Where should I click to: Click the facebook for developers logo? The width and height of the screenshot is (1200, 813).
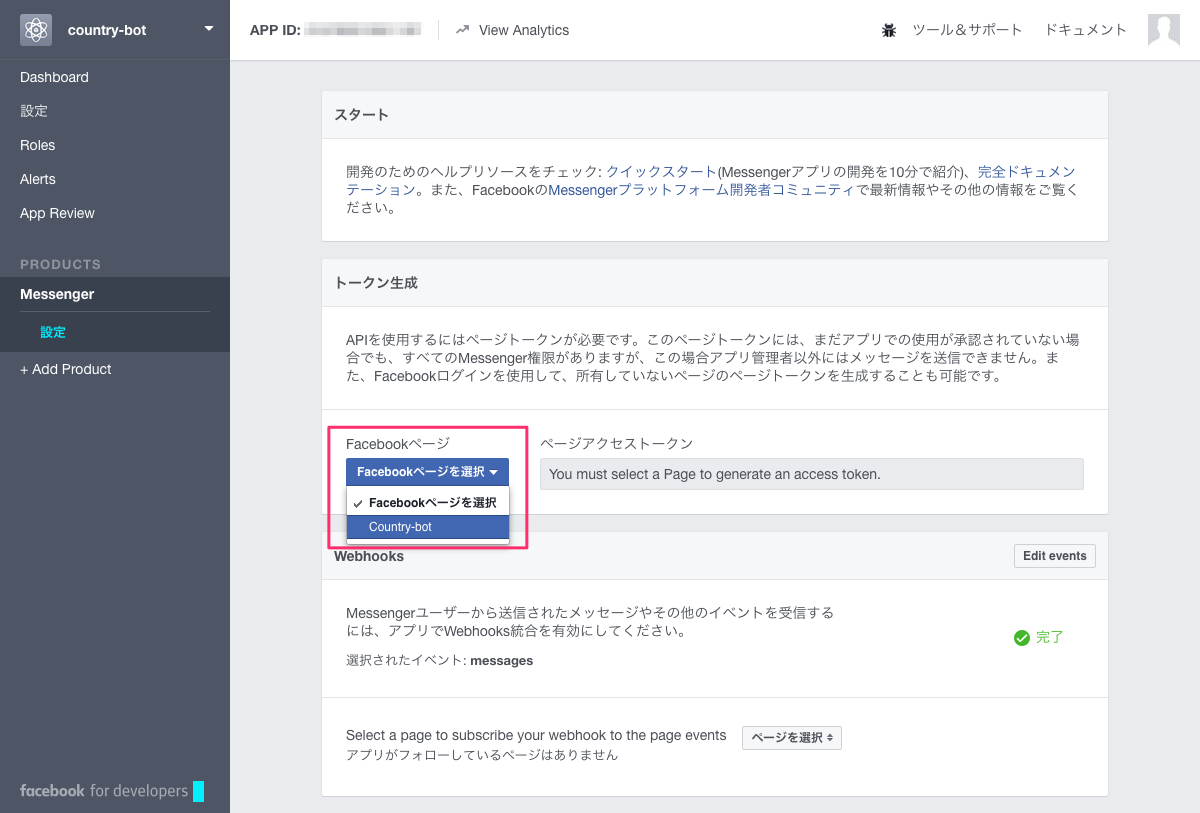click(112, 790)
